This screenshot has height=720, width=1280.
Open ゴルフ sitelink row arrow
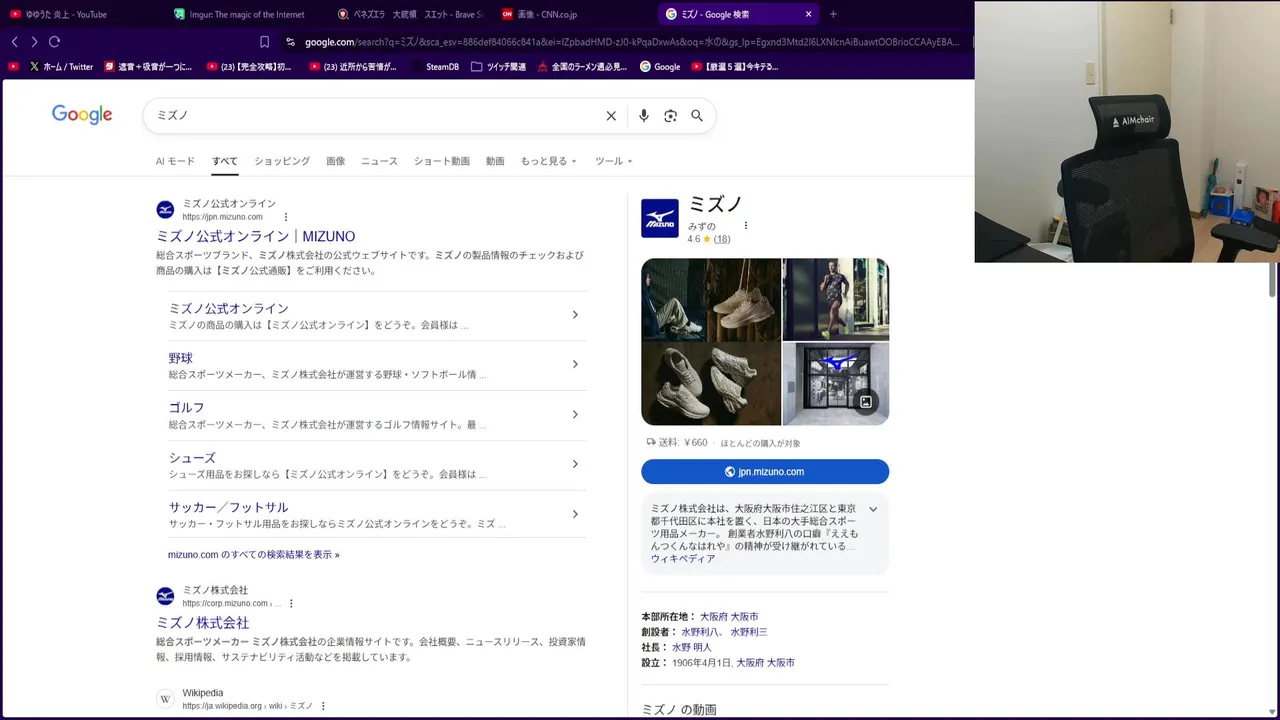coord(575,414)
